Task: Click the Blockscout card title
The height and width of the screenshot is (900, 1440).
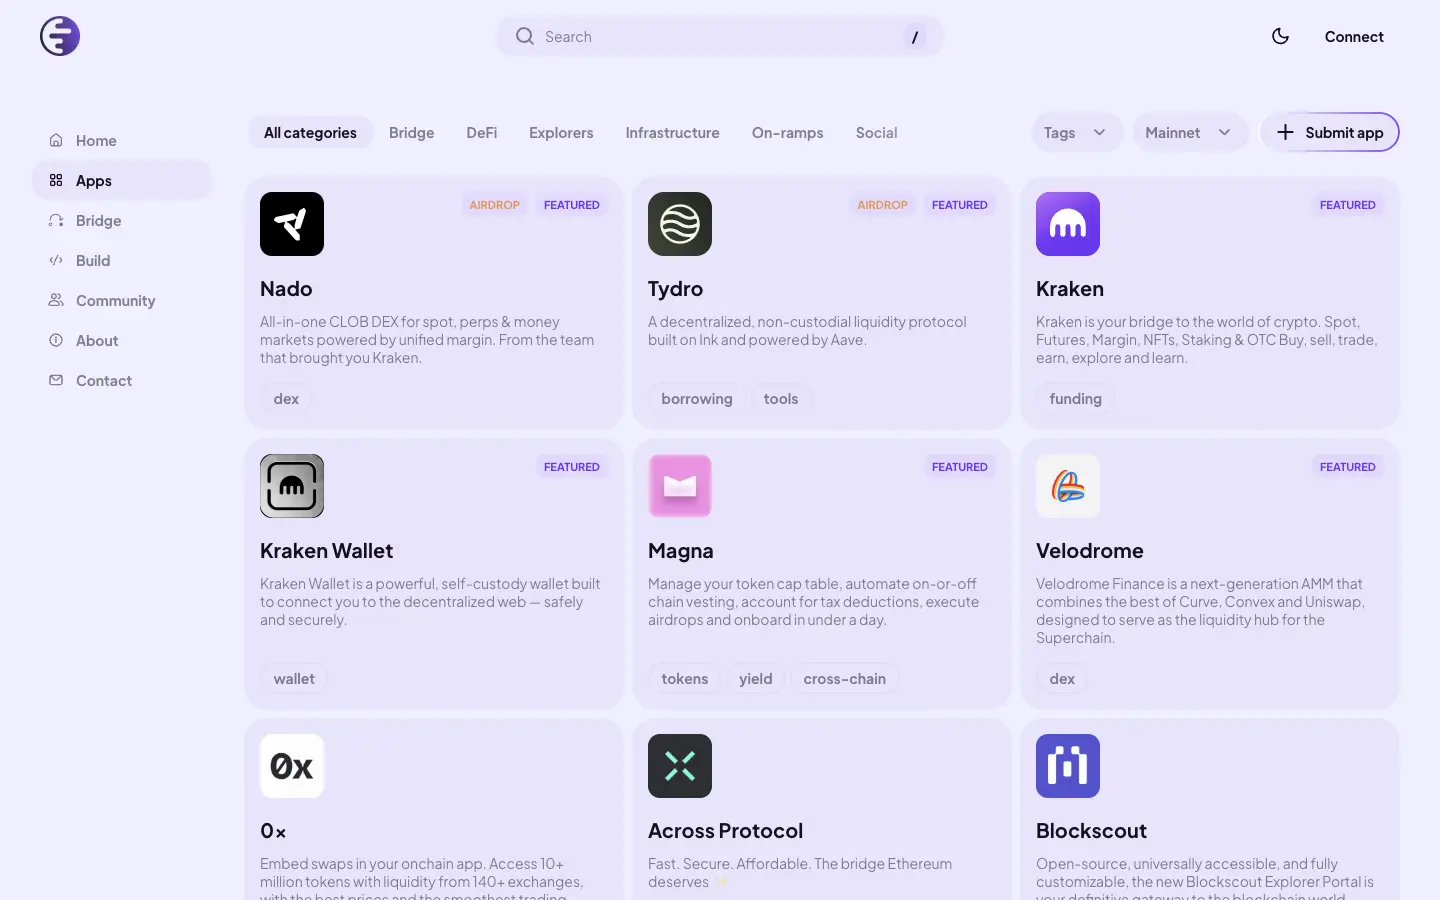Action: (1091, 831)
